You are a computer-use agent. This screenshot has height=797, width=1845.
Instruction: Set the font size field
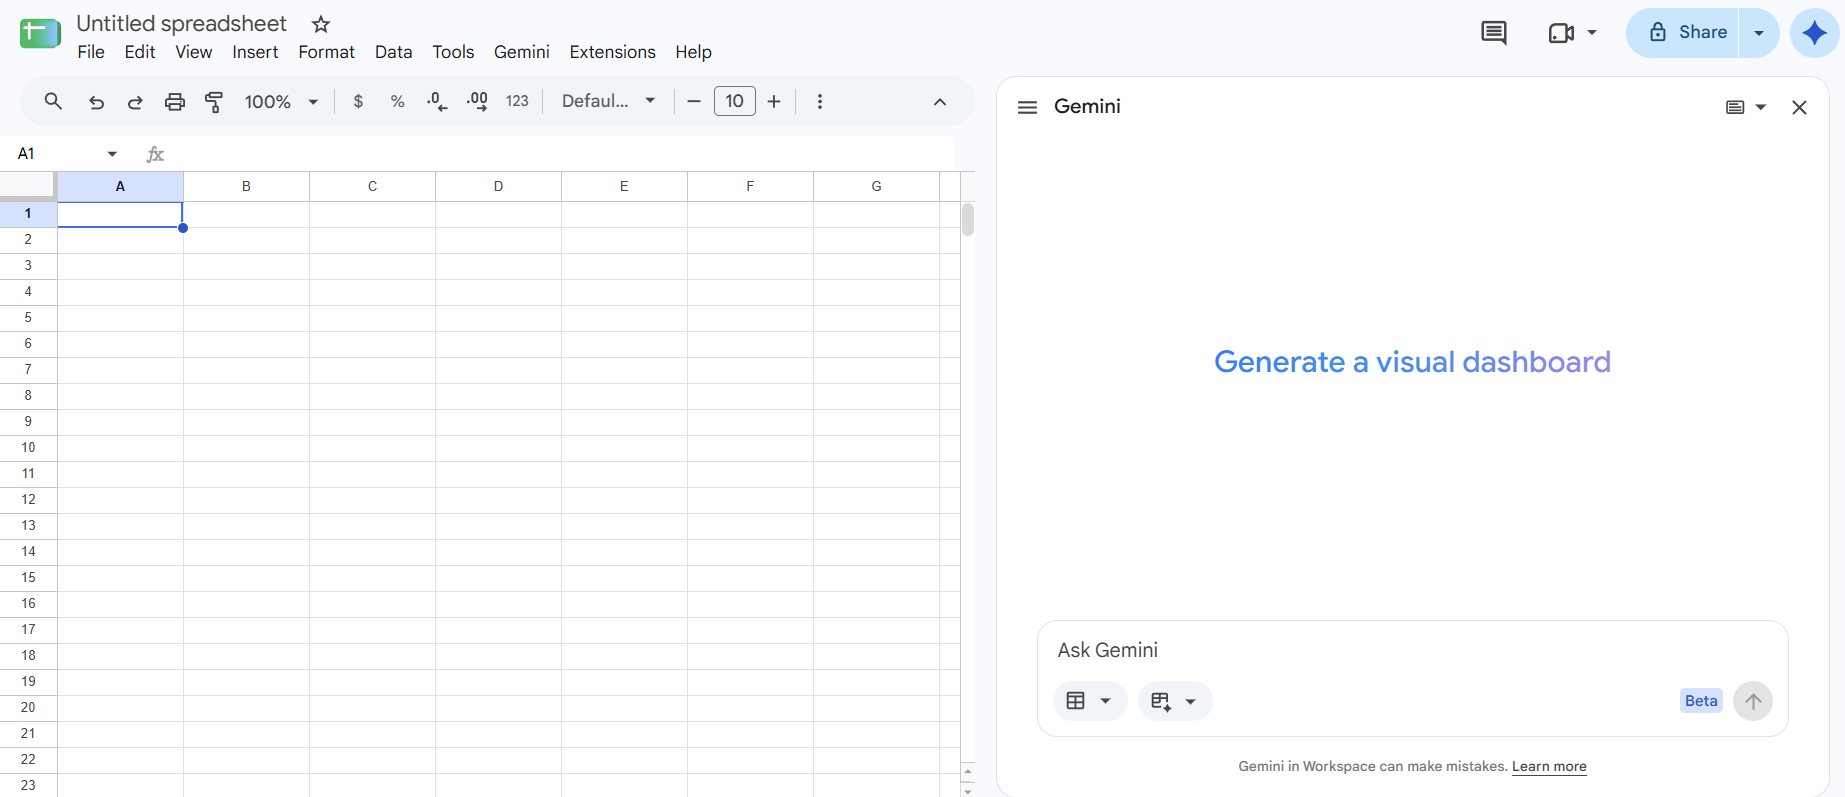735,101
